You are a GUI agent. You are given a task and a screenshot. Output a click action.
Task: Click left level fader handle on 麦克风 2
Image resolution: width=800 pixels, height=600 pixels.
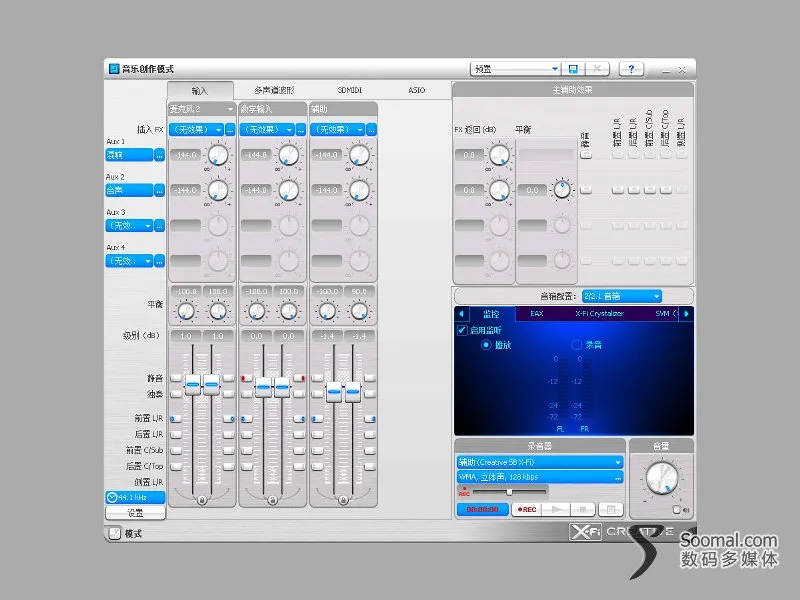point(192,384)
